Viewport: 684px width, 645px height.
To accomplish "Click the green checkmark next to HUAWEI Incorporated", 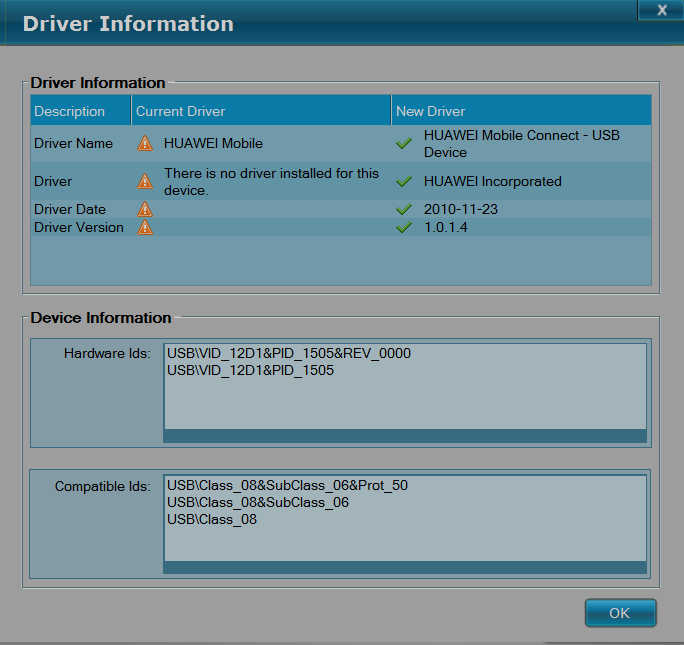I will tap(404, 181).
